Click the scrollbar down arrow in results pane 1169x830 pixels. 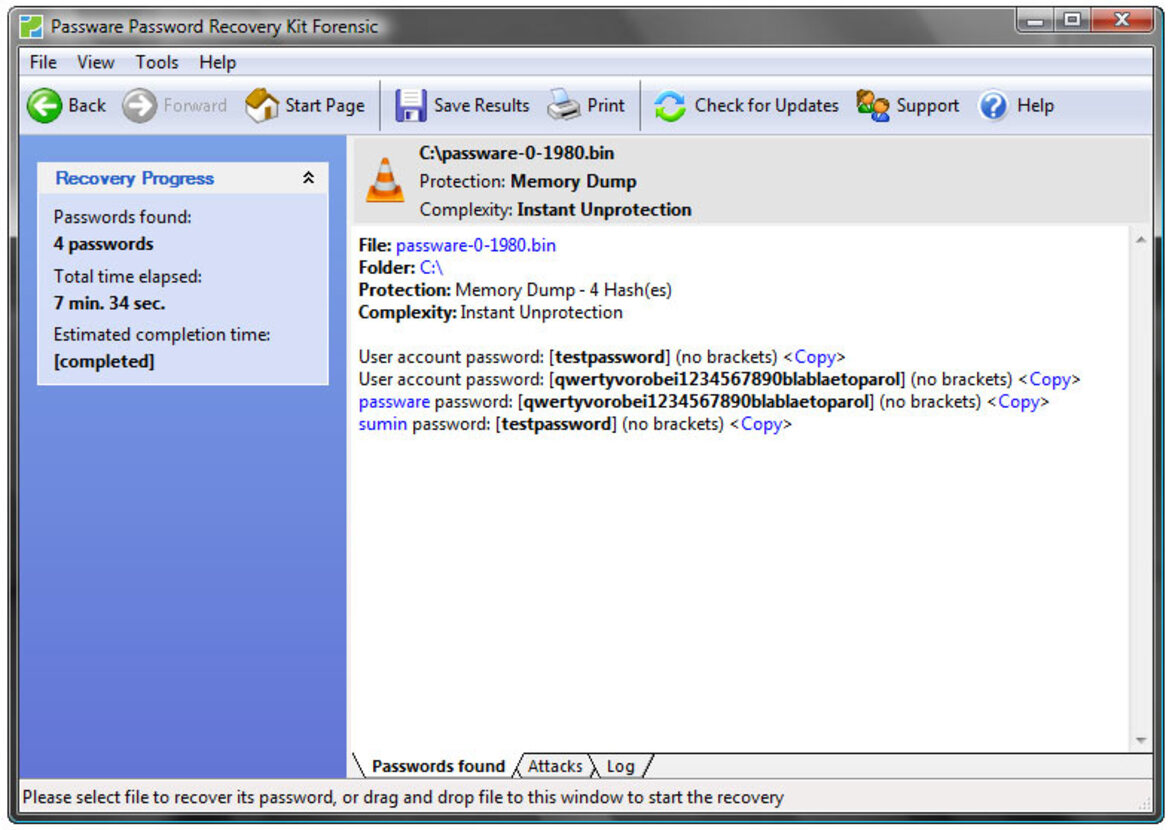pos(1141,741)
